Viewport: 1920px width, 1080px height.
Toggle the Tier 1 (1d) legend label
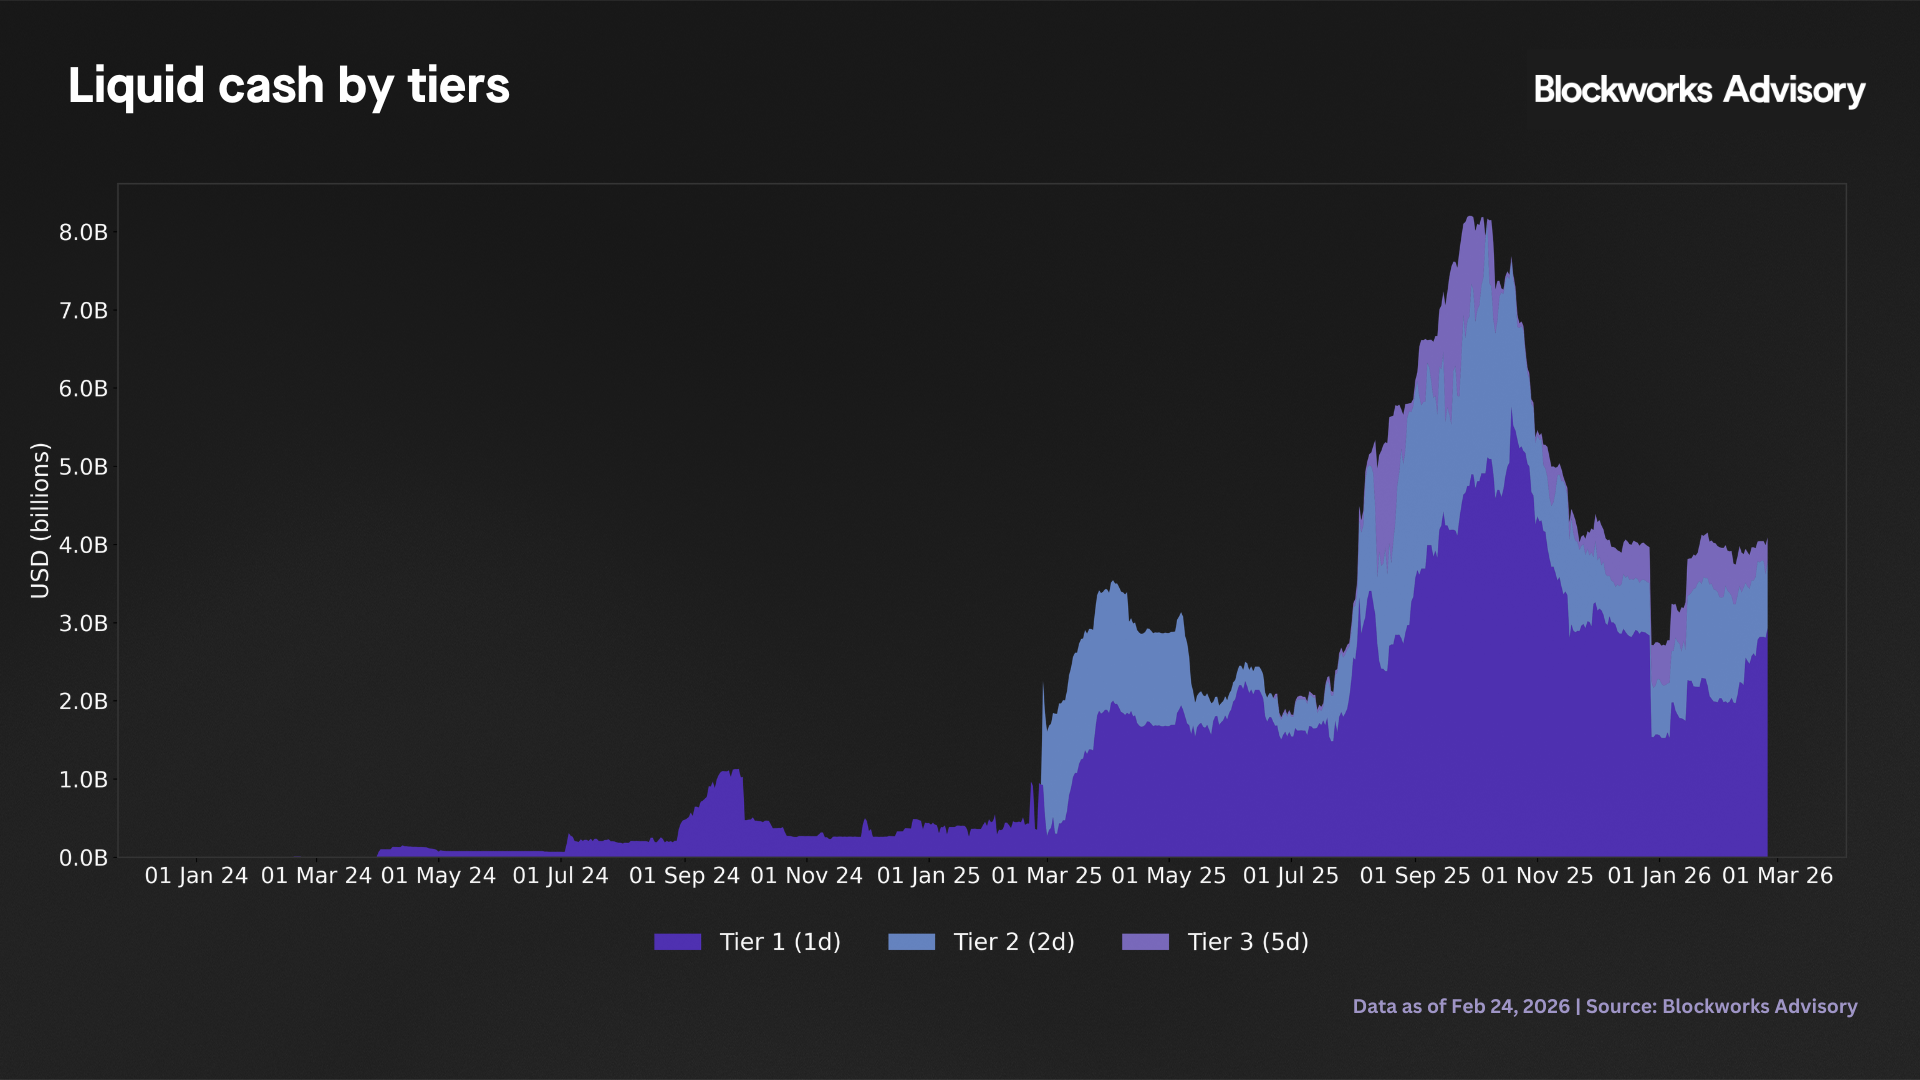[780, 941]
